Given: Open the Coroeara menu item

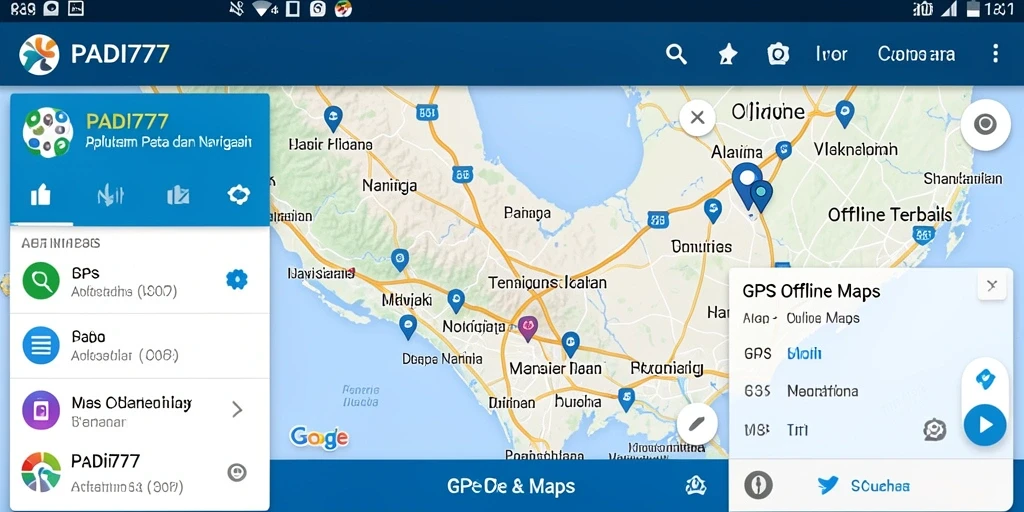Looking at the screenshot, I should click(916, 54).
